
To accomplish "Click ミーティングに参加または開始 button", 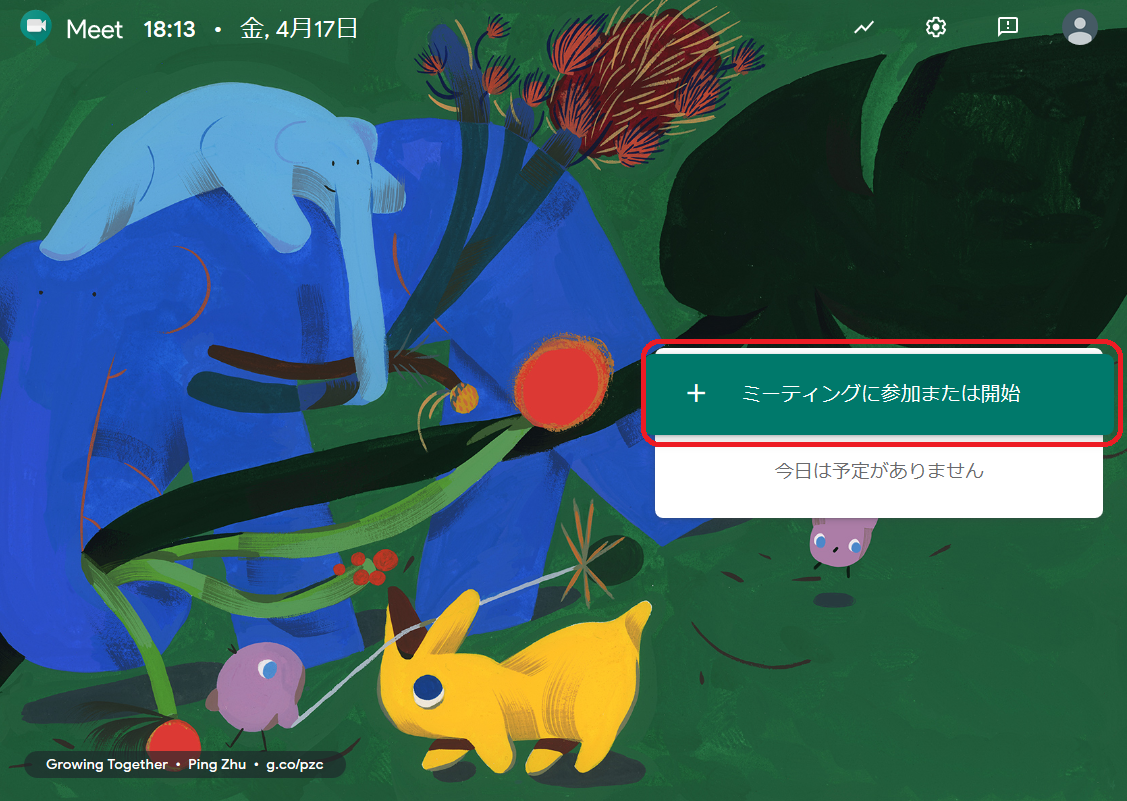I will pyautogui.click(x=878, y=393).
